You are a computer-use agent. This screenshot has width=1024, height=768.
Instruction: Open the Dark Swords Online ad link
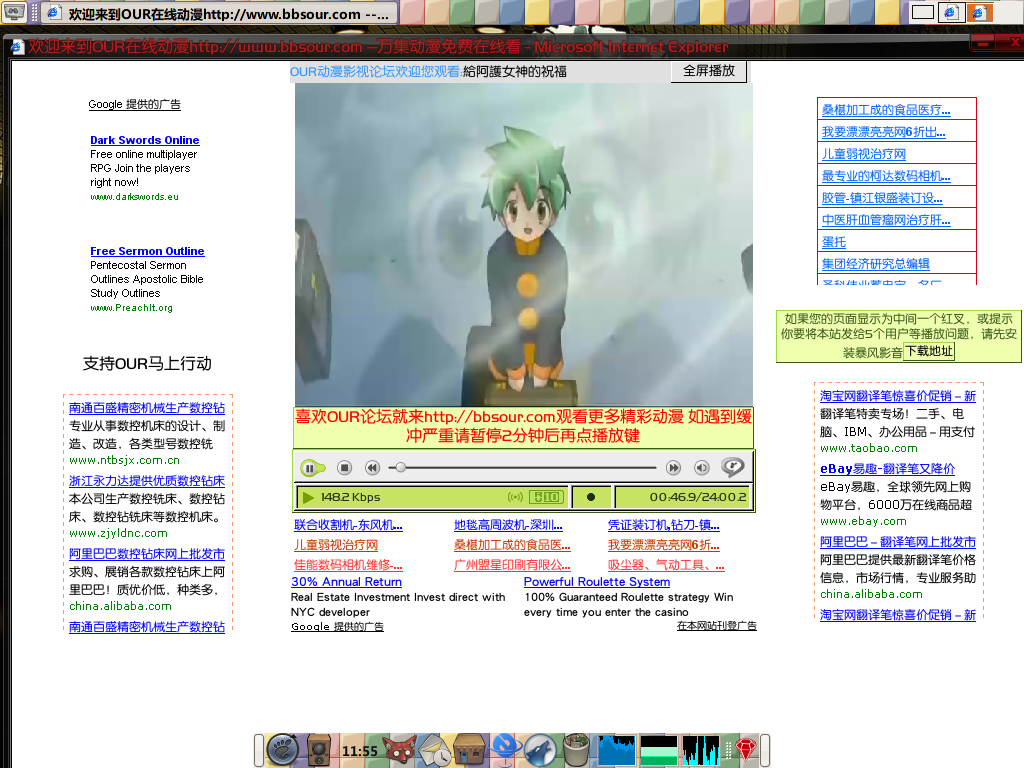(x=144, y=140)
